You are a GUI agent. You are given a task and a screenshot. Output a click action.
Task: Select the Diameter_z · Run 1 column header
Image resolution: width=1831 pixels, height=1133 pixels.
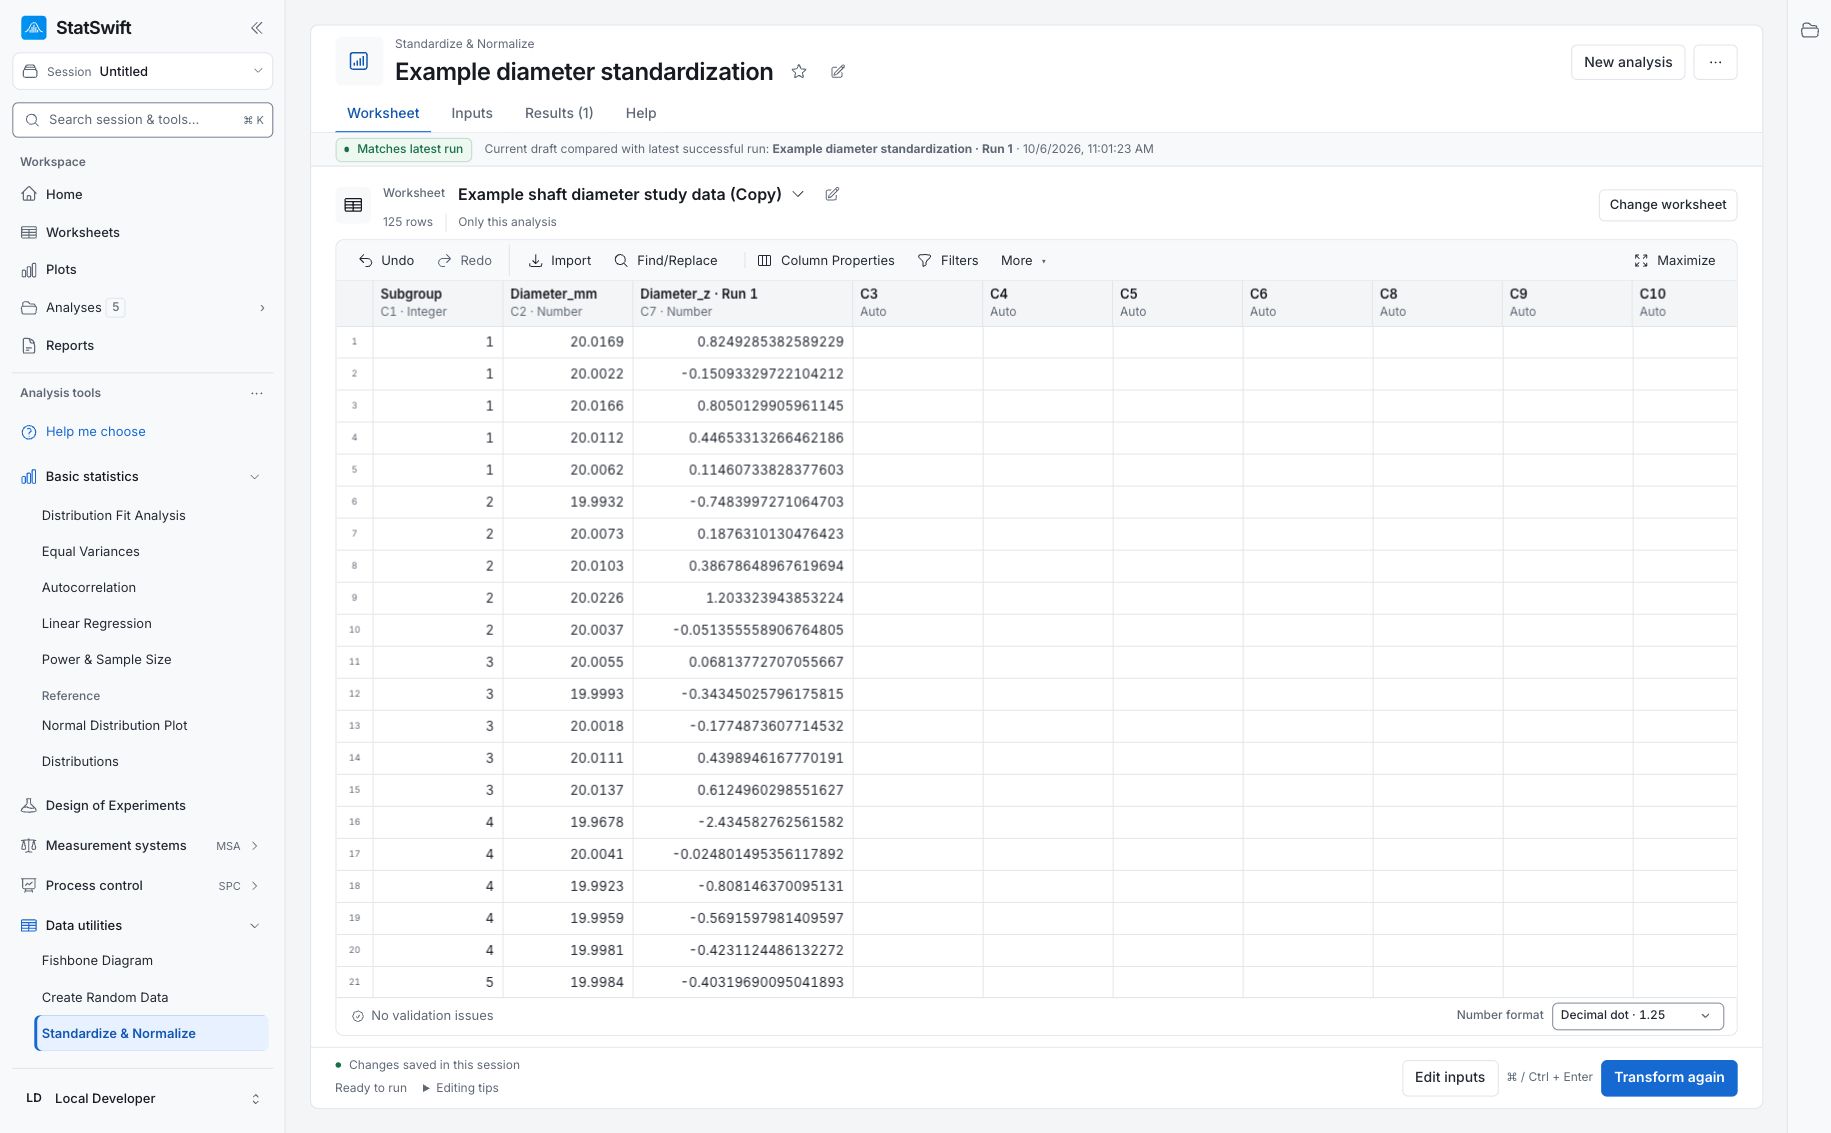(x=742, y=302)
